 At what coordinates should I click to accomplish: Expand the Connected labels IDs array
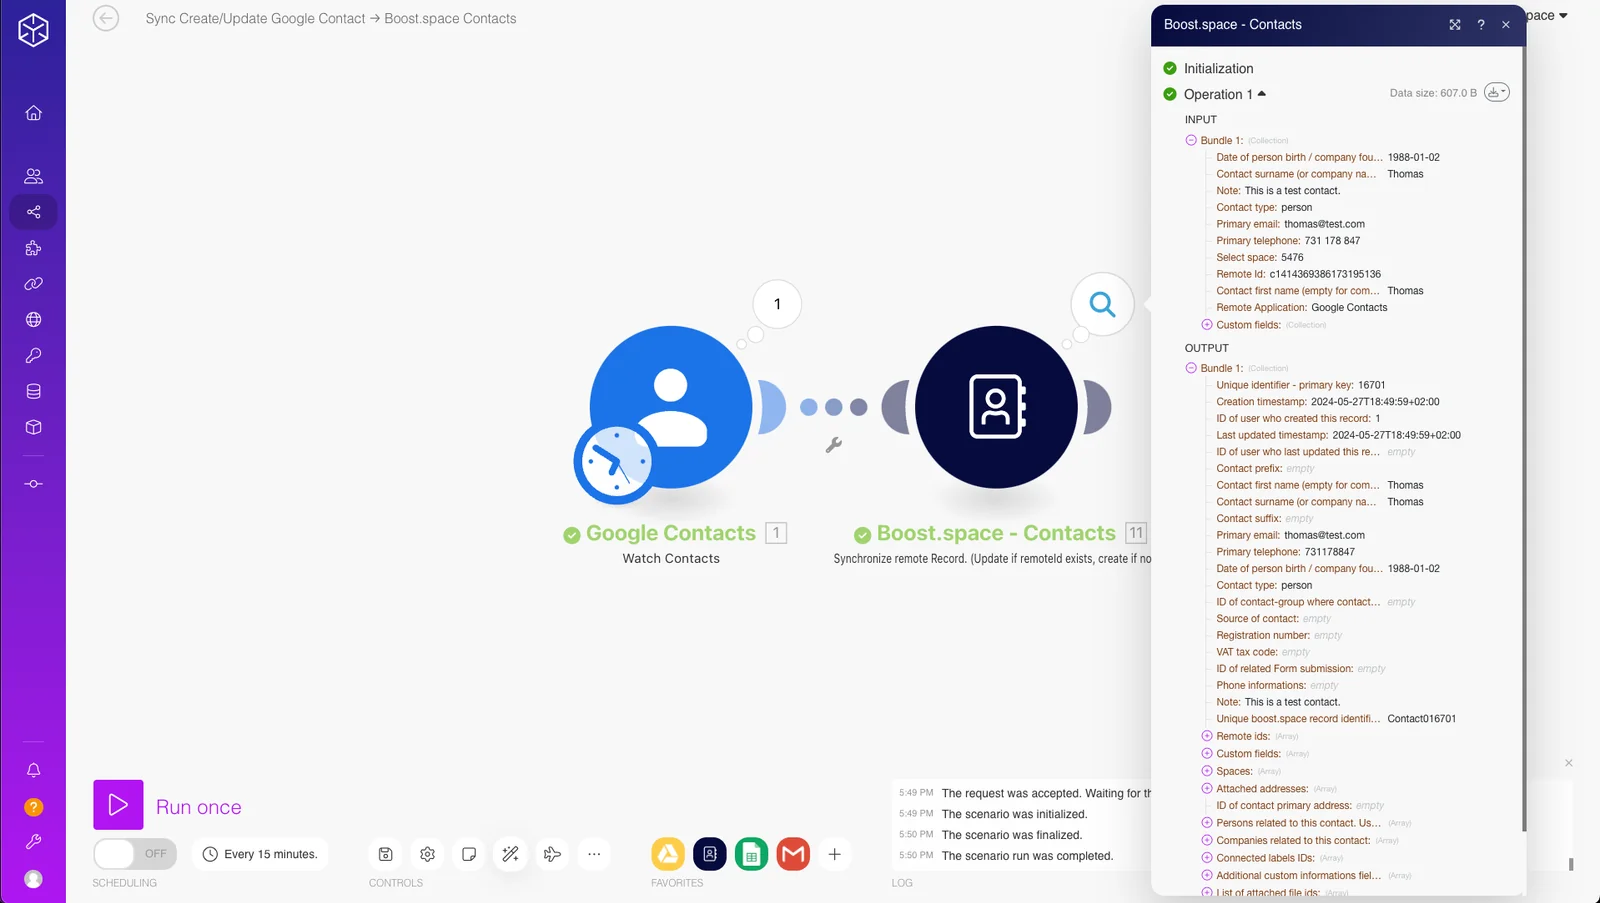[1207, 858]
